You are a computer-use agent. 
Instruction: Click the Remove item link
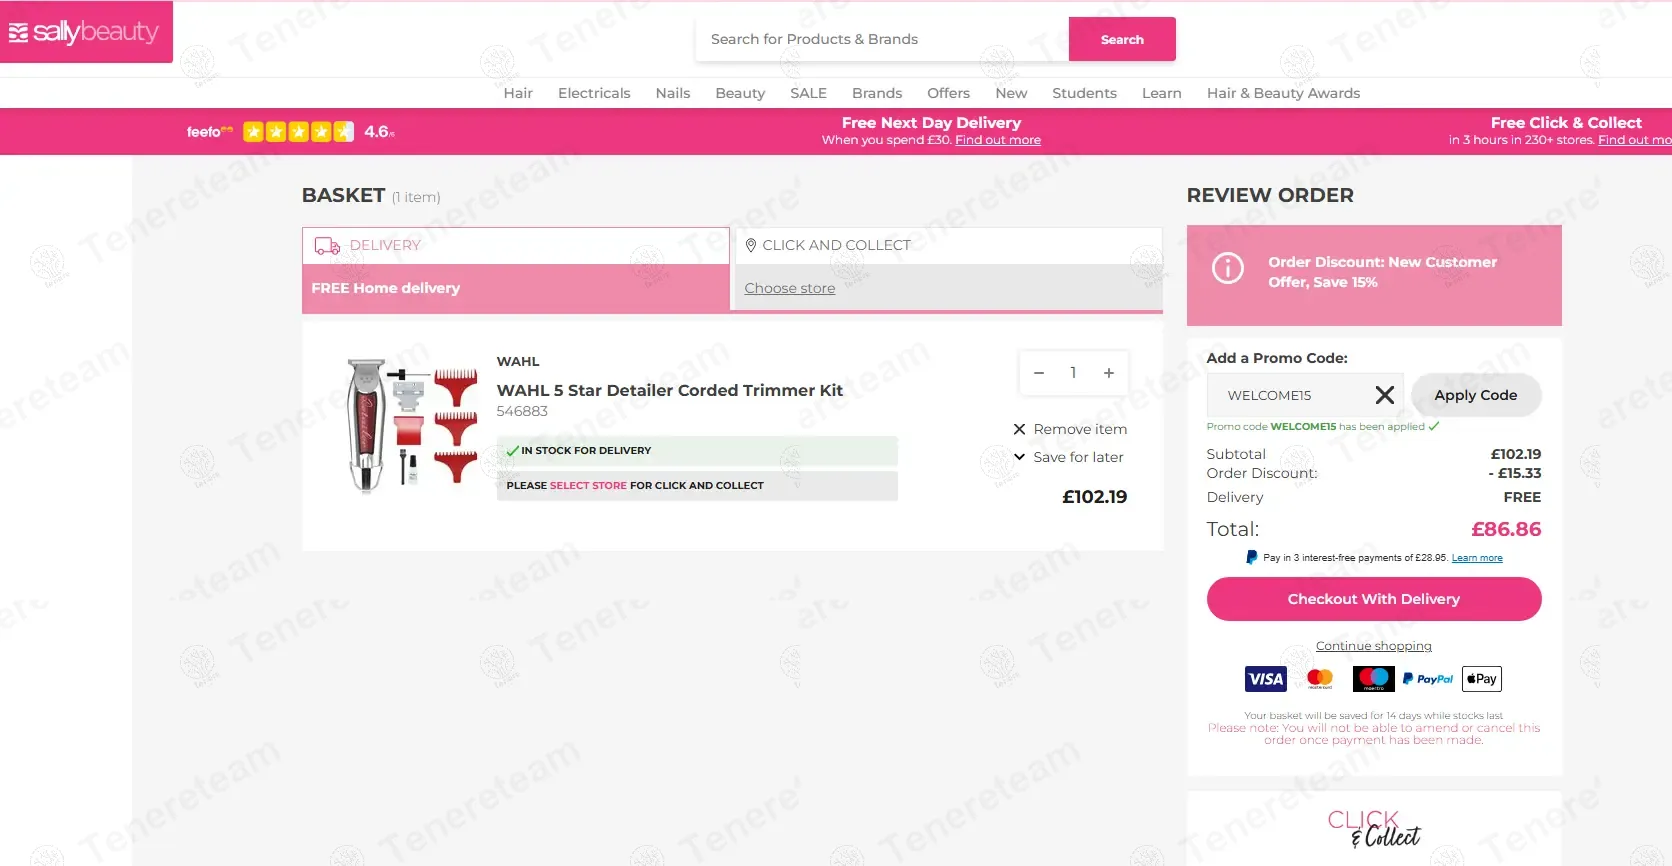pos(1080,429)
